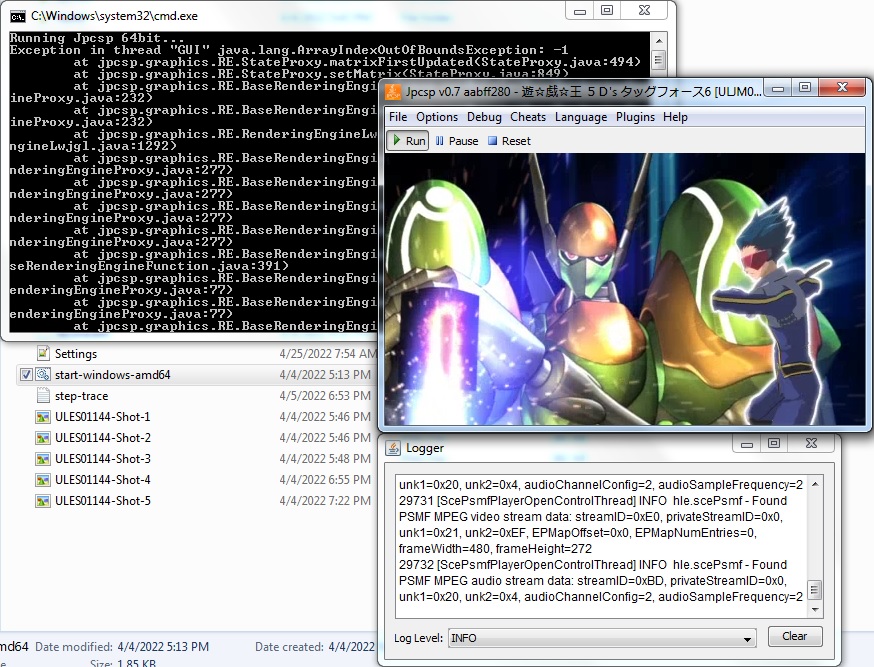This screenshot has width=874, height=667.
Task: Click the Run button in Jpcsp toolbar
Action: 408,141
